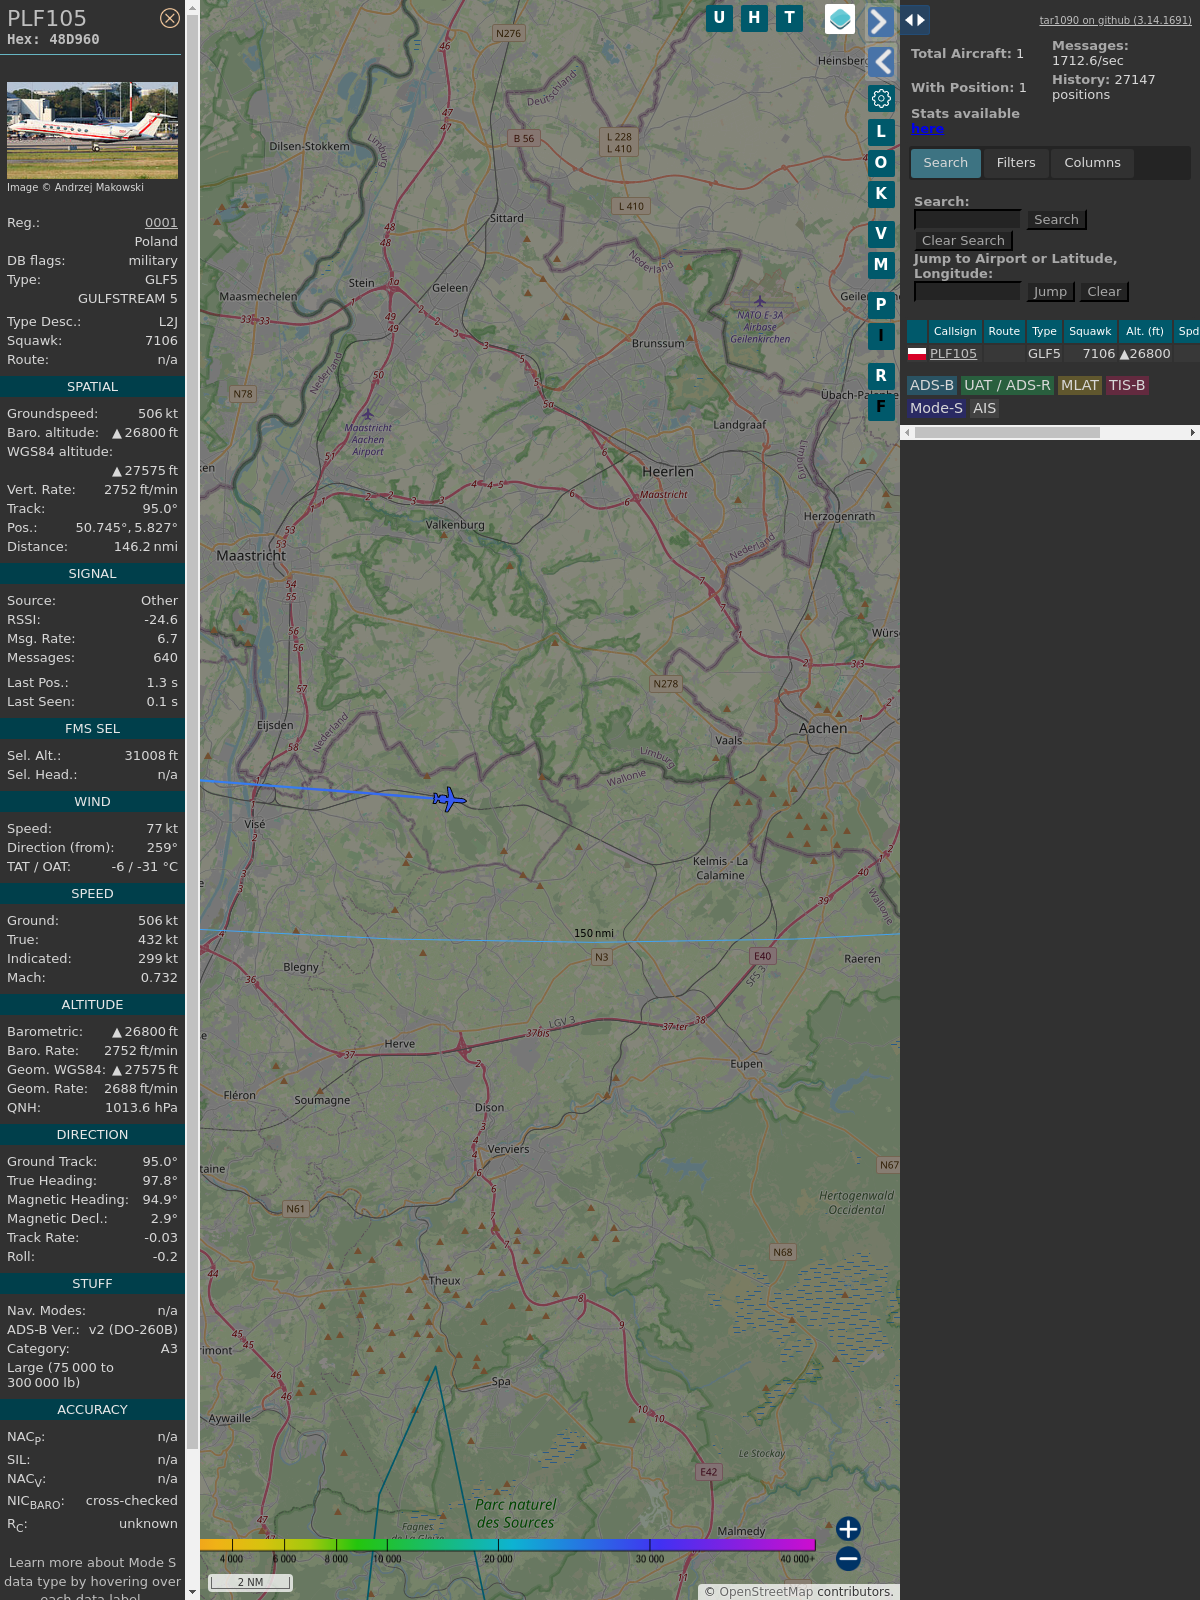
Task: Click the Jump button
Action: 1050,292
